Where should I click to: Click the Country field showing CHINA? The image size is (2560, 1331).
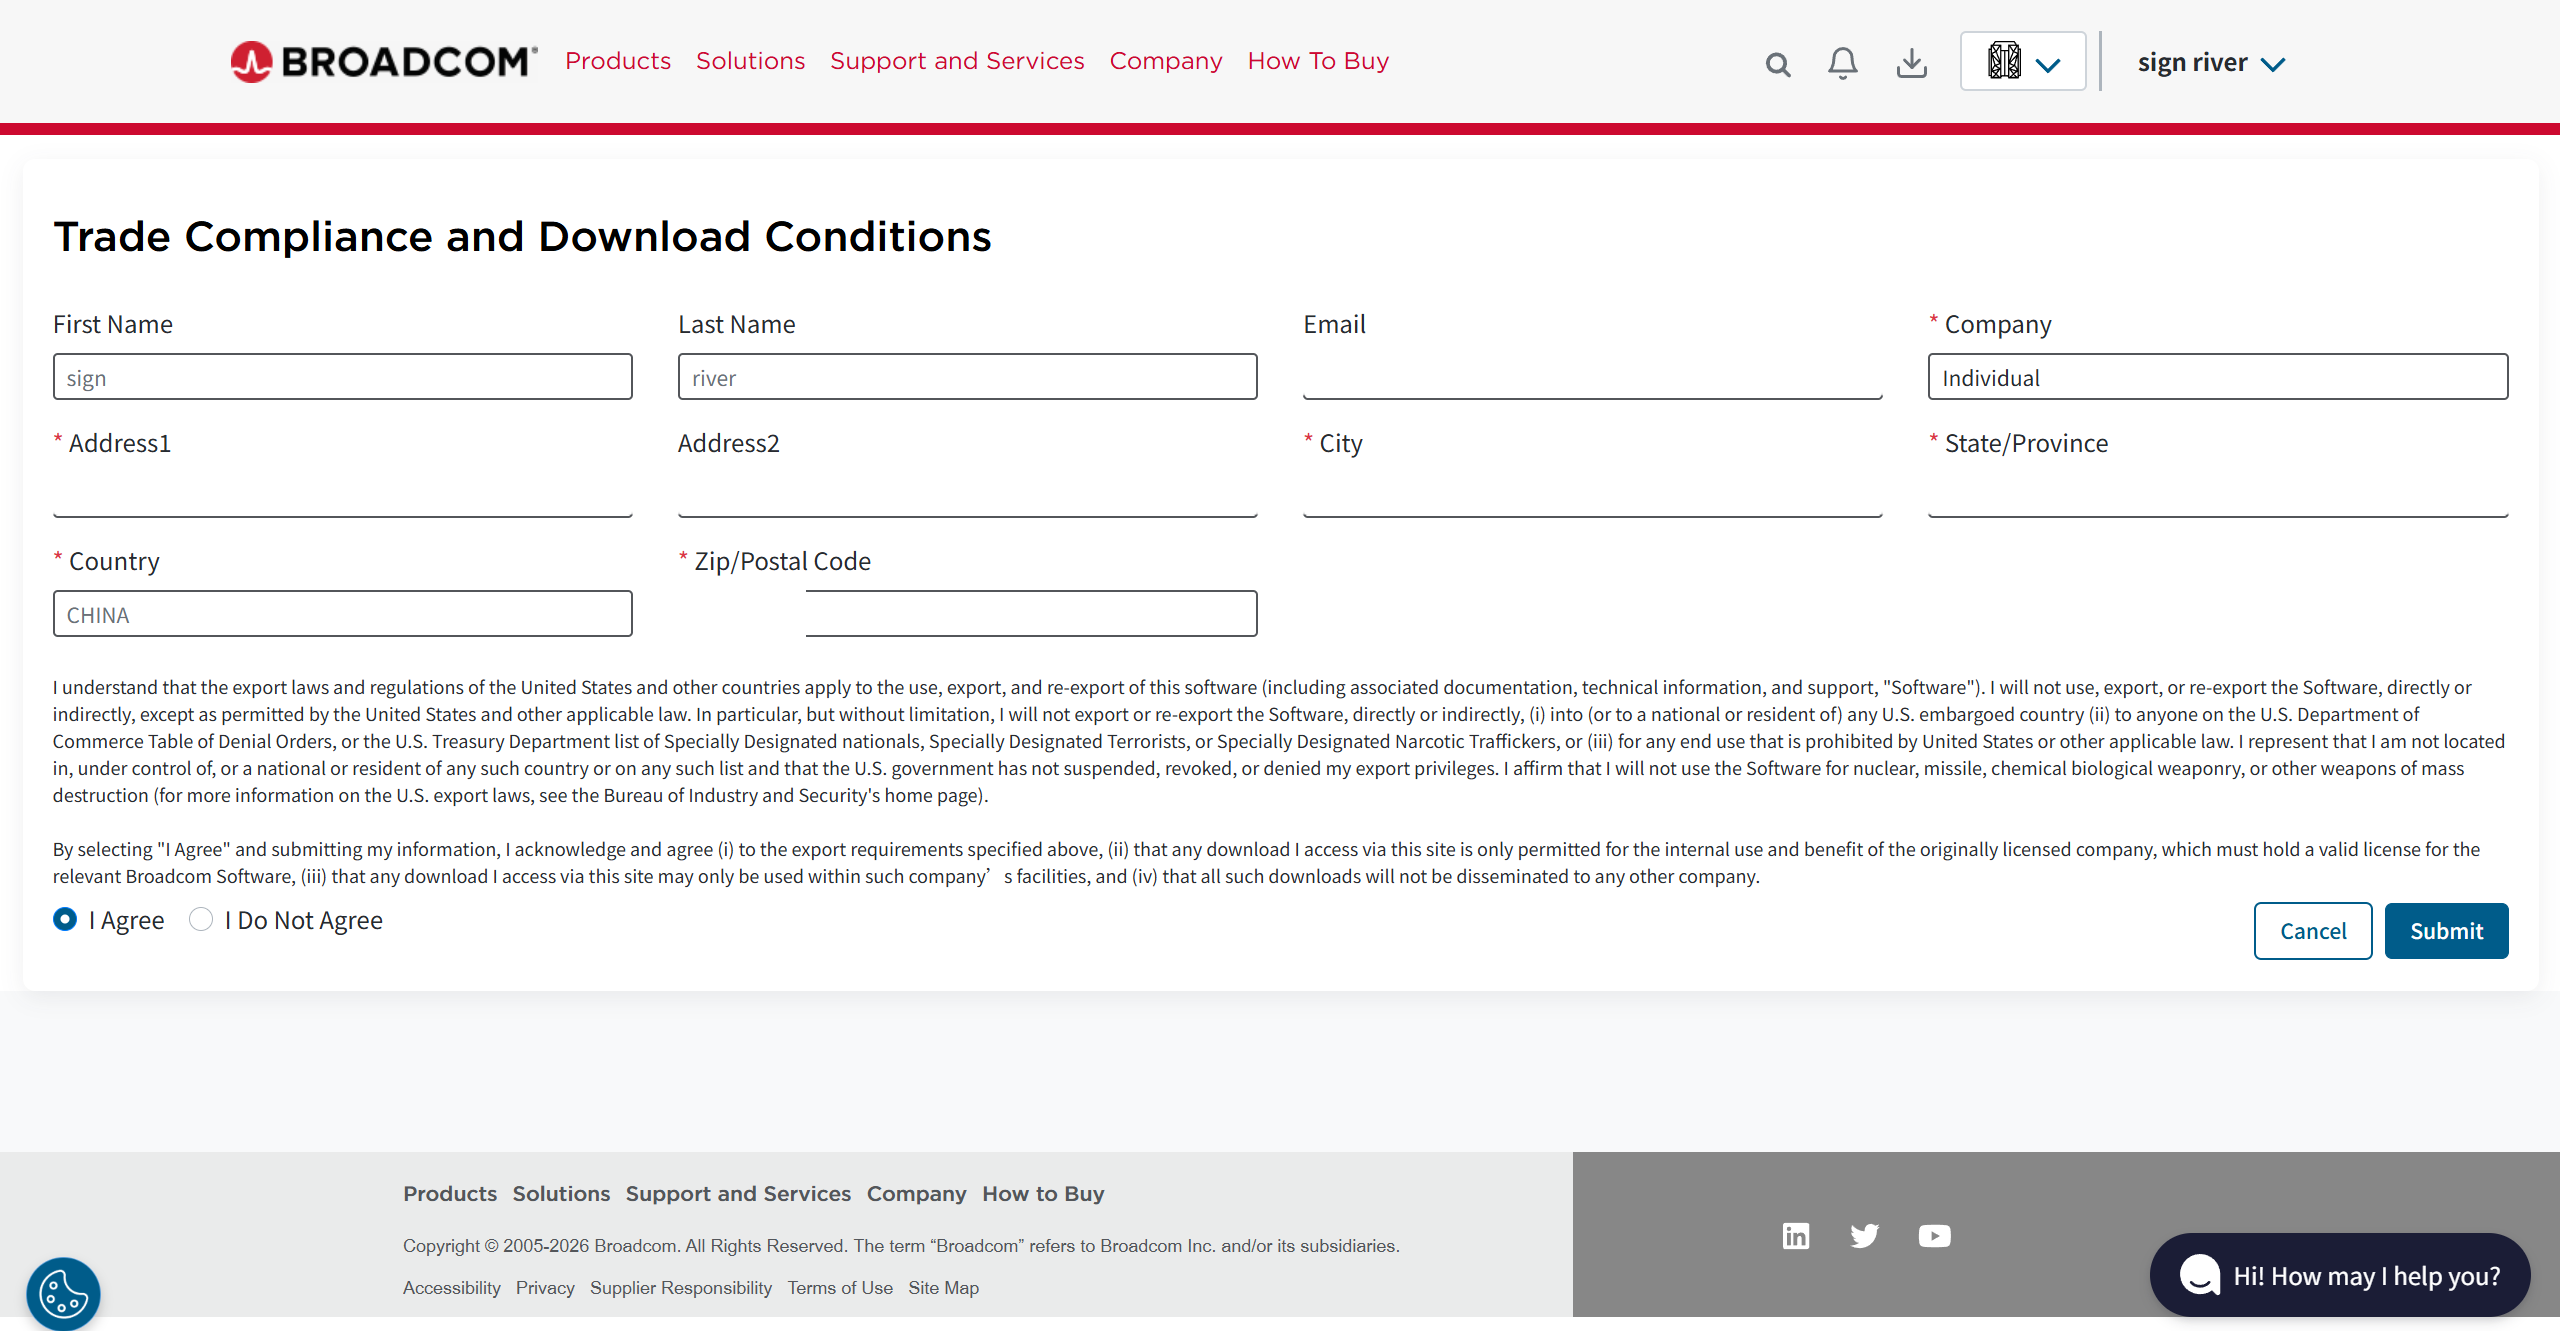click(343, 614)
